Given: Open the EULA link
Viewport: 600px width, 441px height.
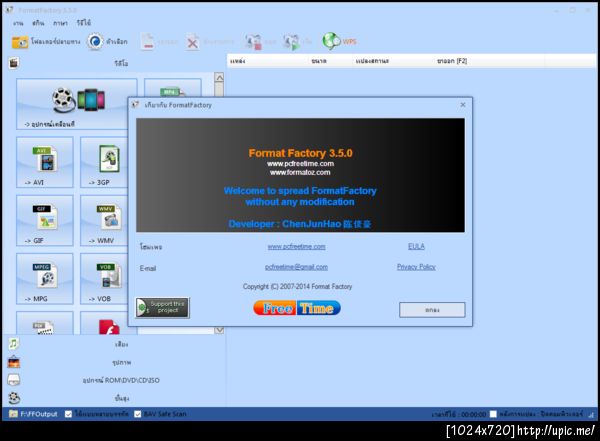Looking at the screenshot, I should click(x=416, y=246).
